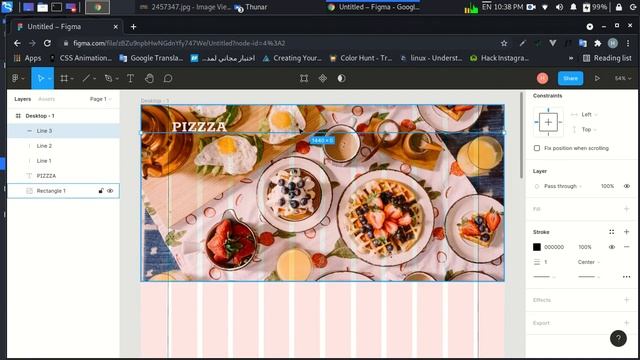Select the Pen tool

pos(108,78)
